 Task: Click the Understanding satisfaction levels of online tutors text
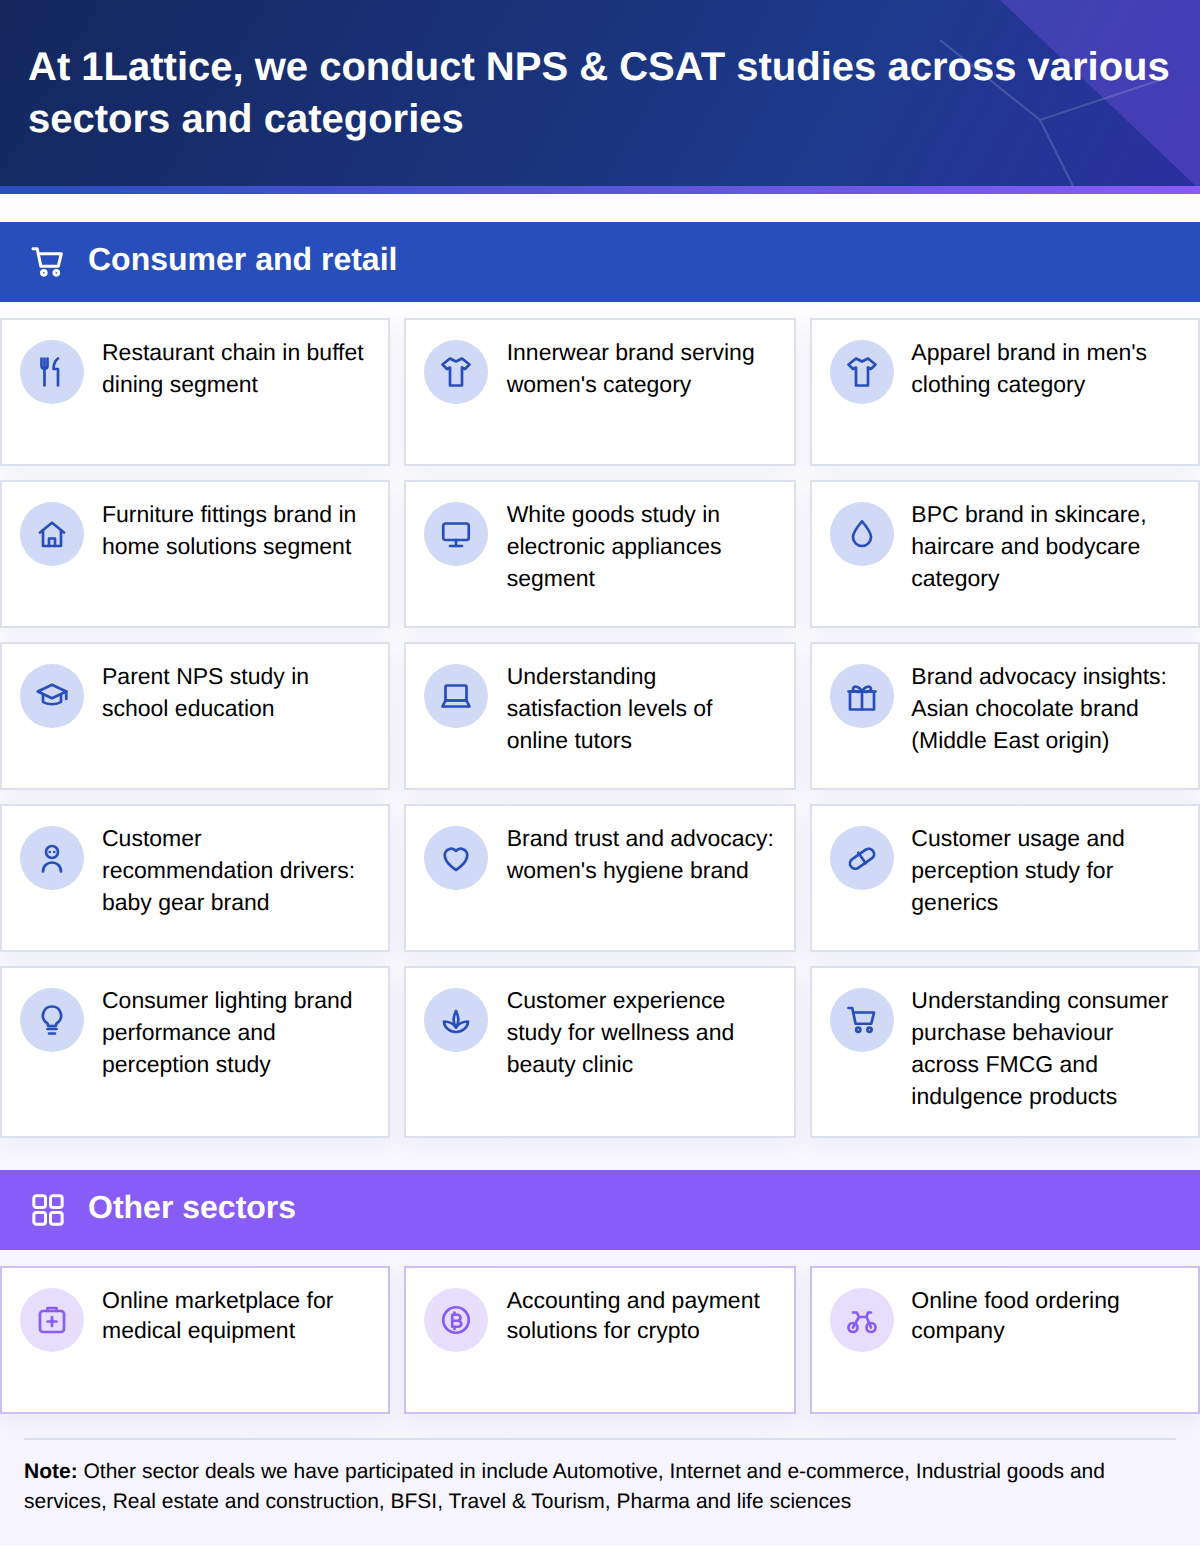tap(609, 708)
